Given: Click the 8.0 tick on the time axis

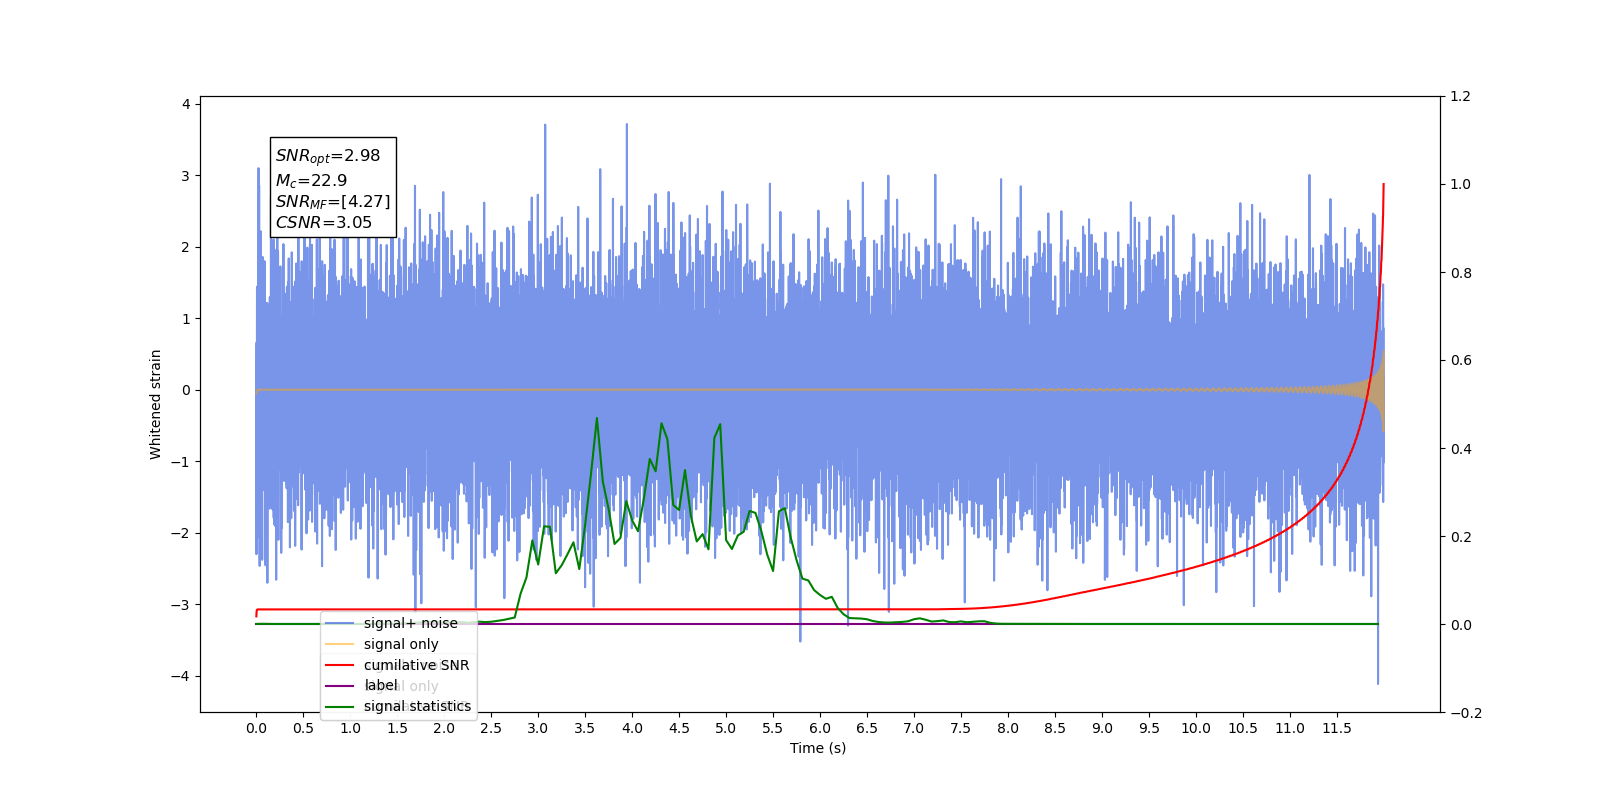Looking at the screenshot, I should coord(1008,728).
